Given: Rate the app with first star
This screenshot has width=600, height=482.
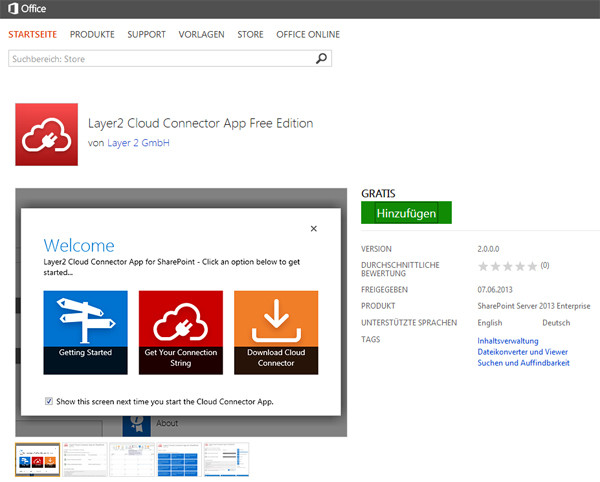Looking at the screenshot, I should [483, 266].
